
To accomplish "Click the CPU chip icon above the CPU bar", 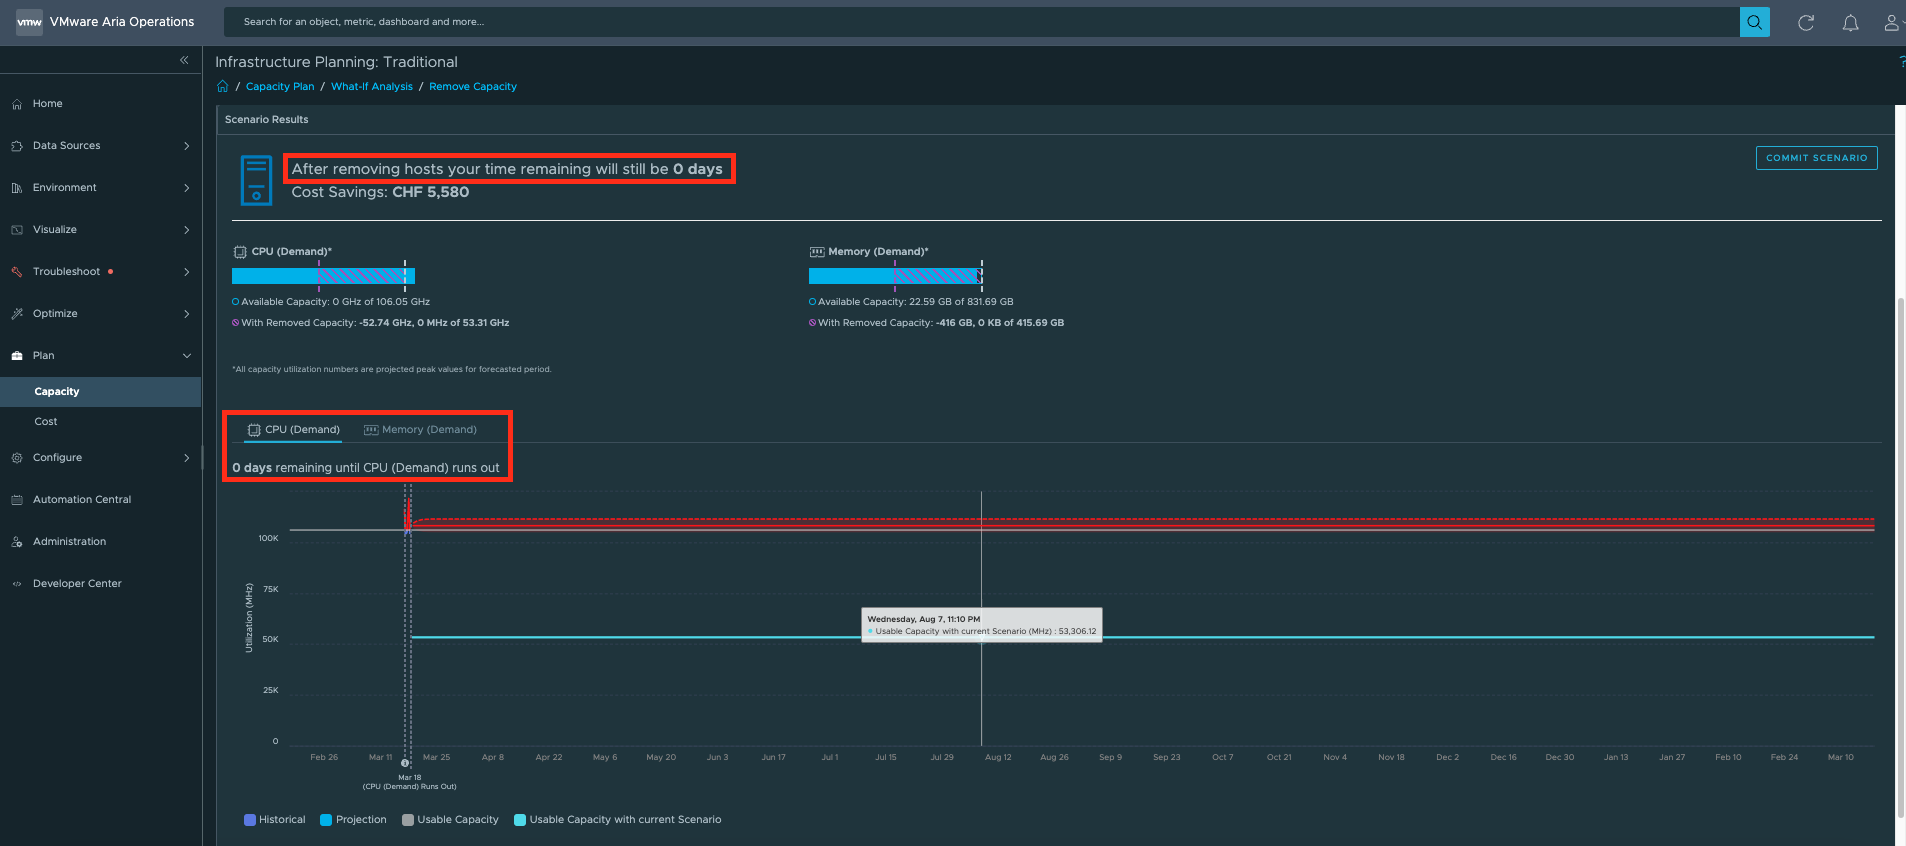I will click(x=240, y=252).
